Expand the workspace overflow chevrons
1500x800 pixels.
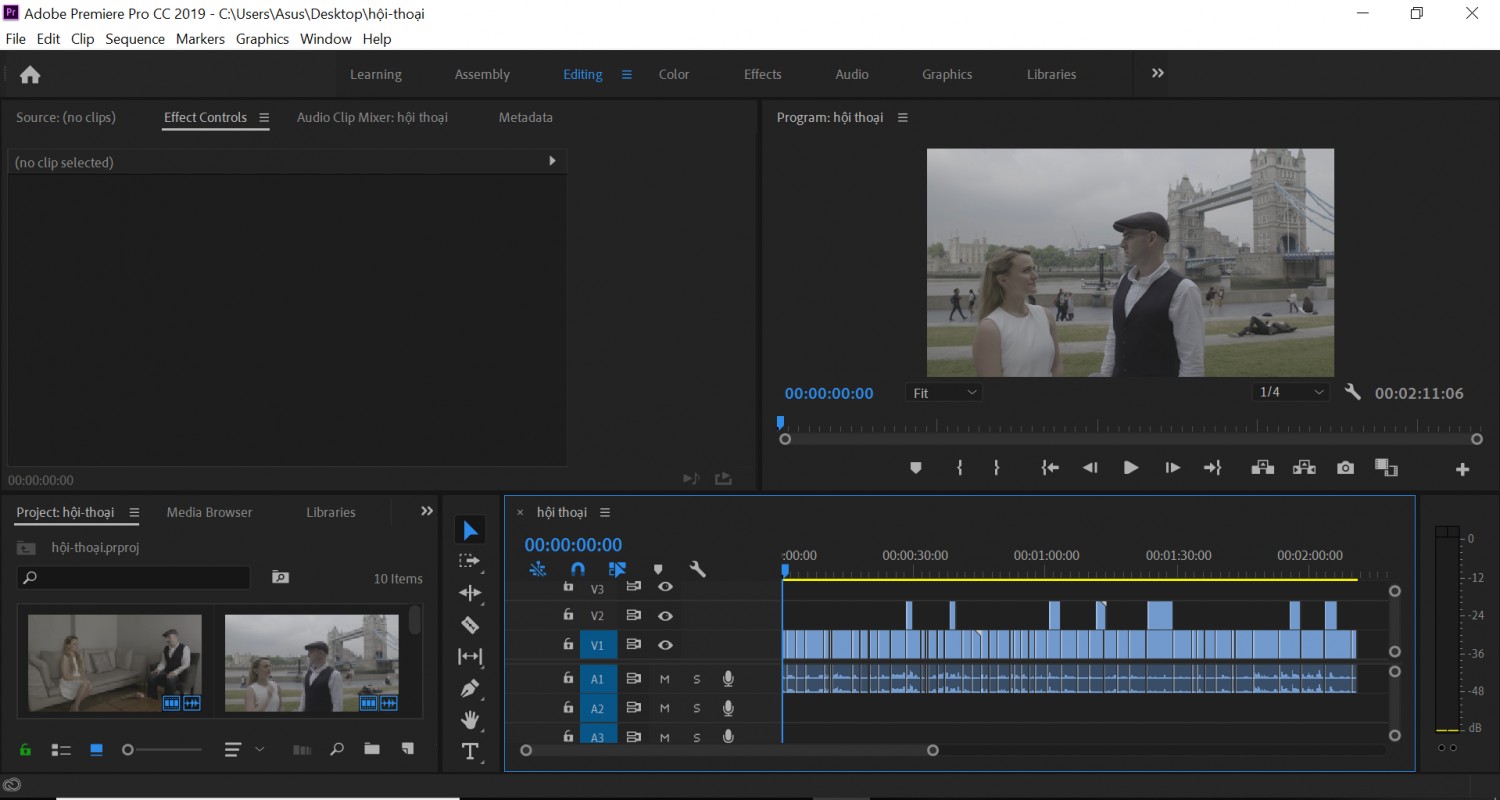(x=1158, y=73)
